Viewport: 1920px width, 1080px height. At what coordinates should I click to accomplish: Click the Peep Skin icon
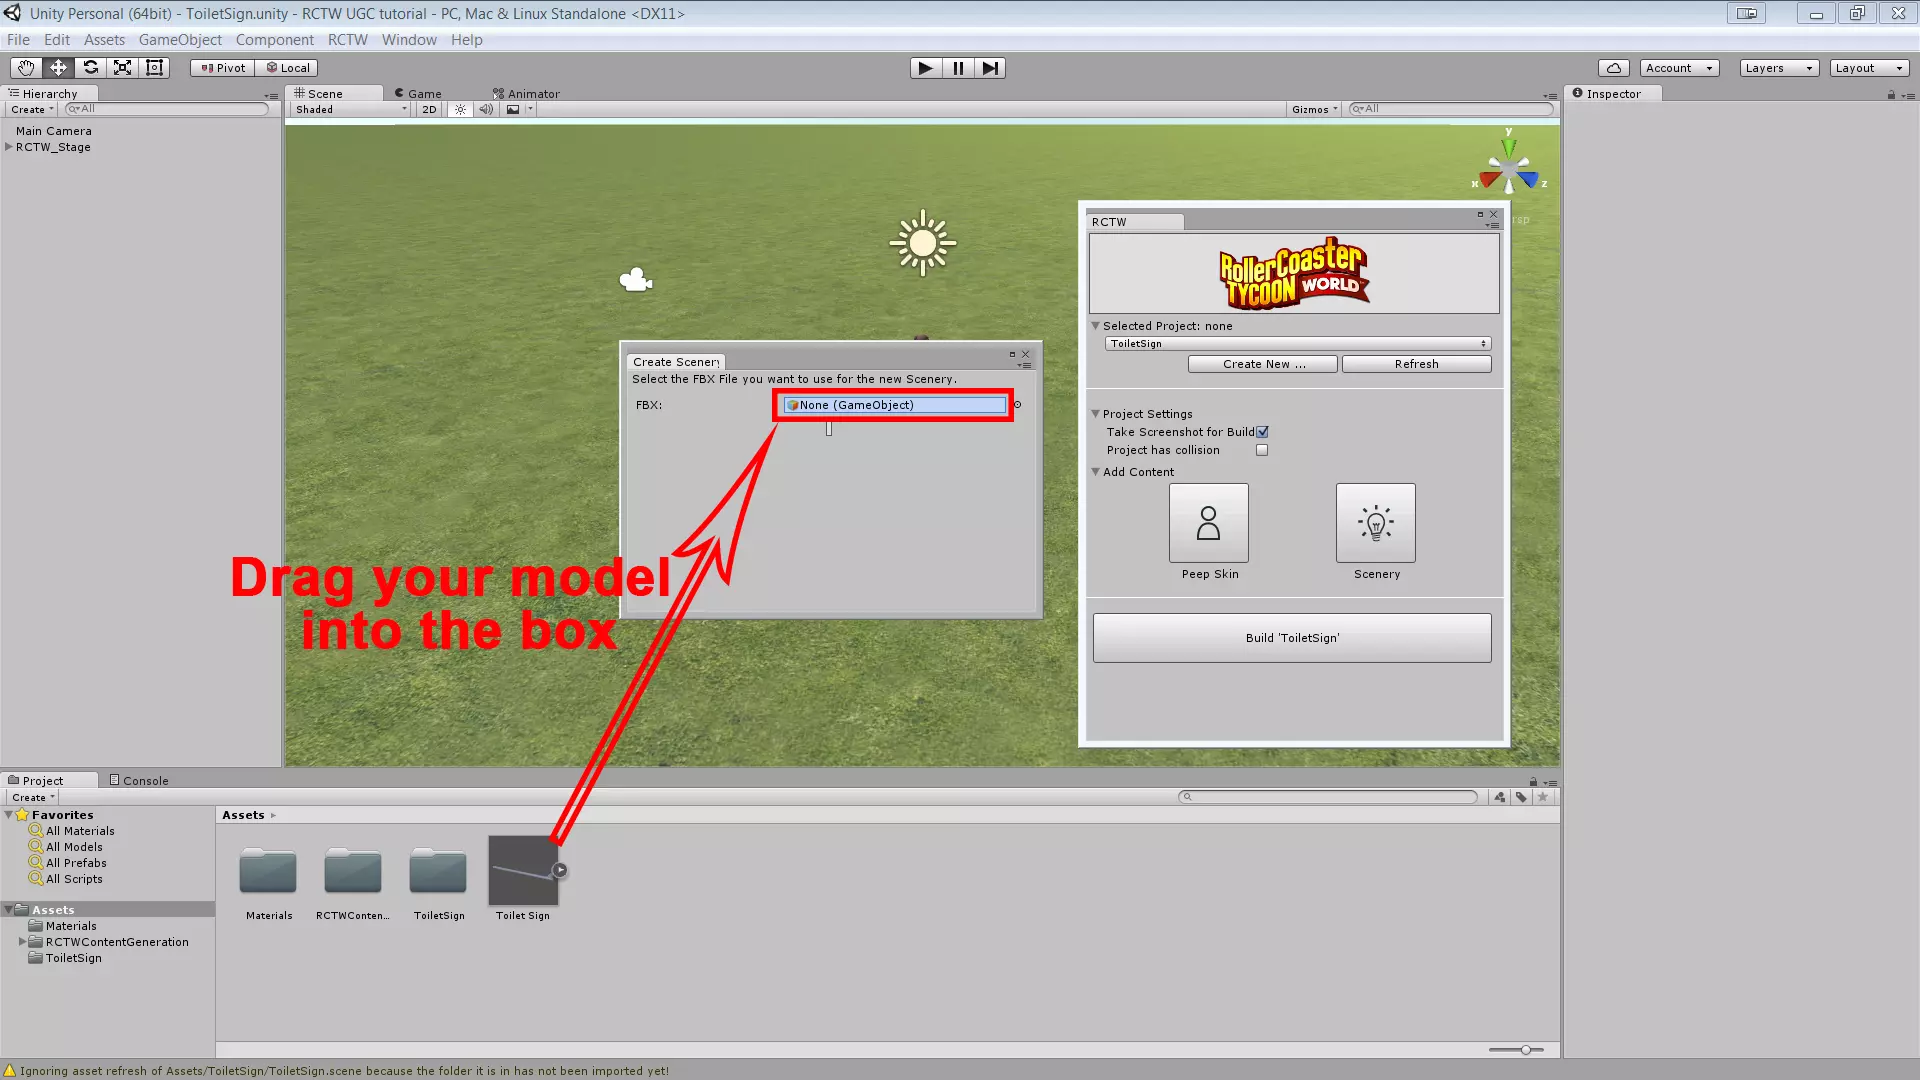coord(1208,523)
